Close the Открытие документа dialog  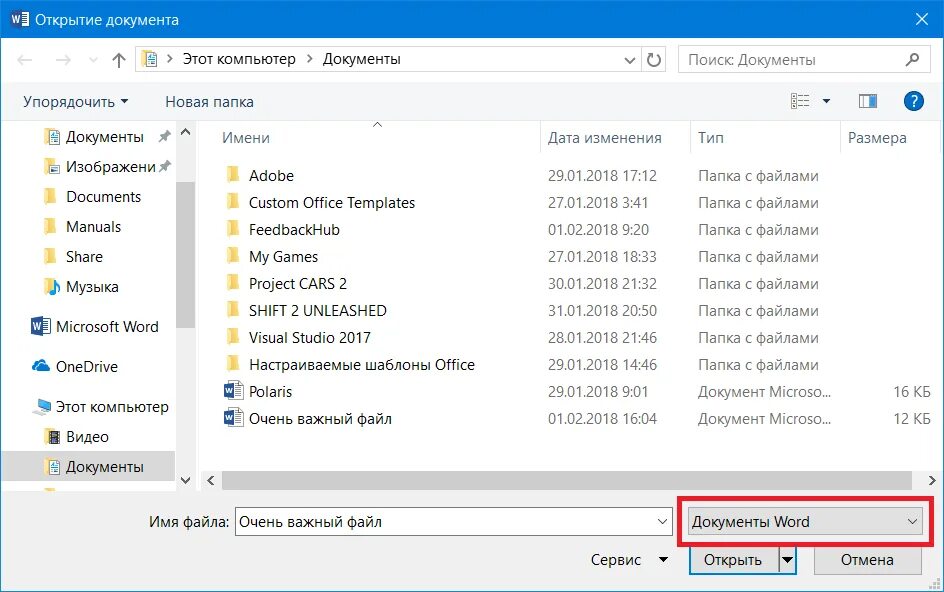[x=922, y=19]
